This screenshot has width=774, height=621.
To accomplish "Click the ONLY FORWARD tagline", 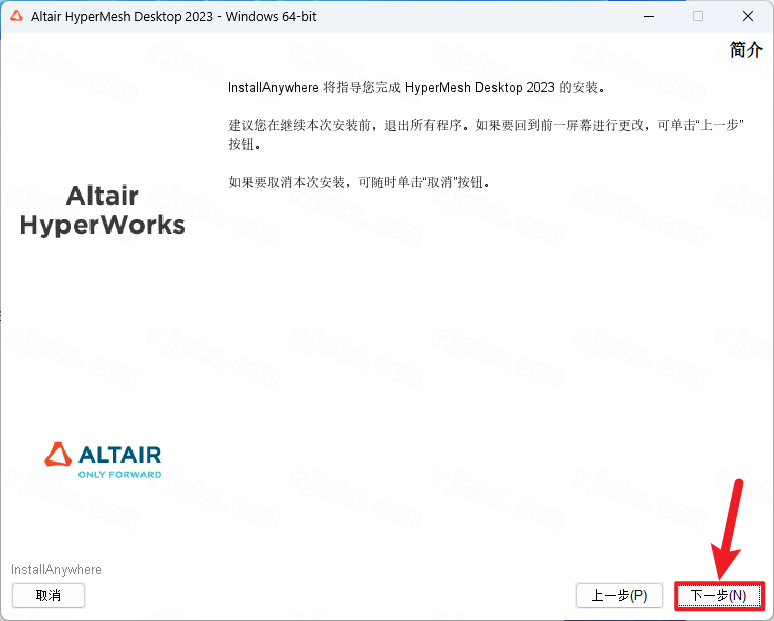I will tap(119, 474).
